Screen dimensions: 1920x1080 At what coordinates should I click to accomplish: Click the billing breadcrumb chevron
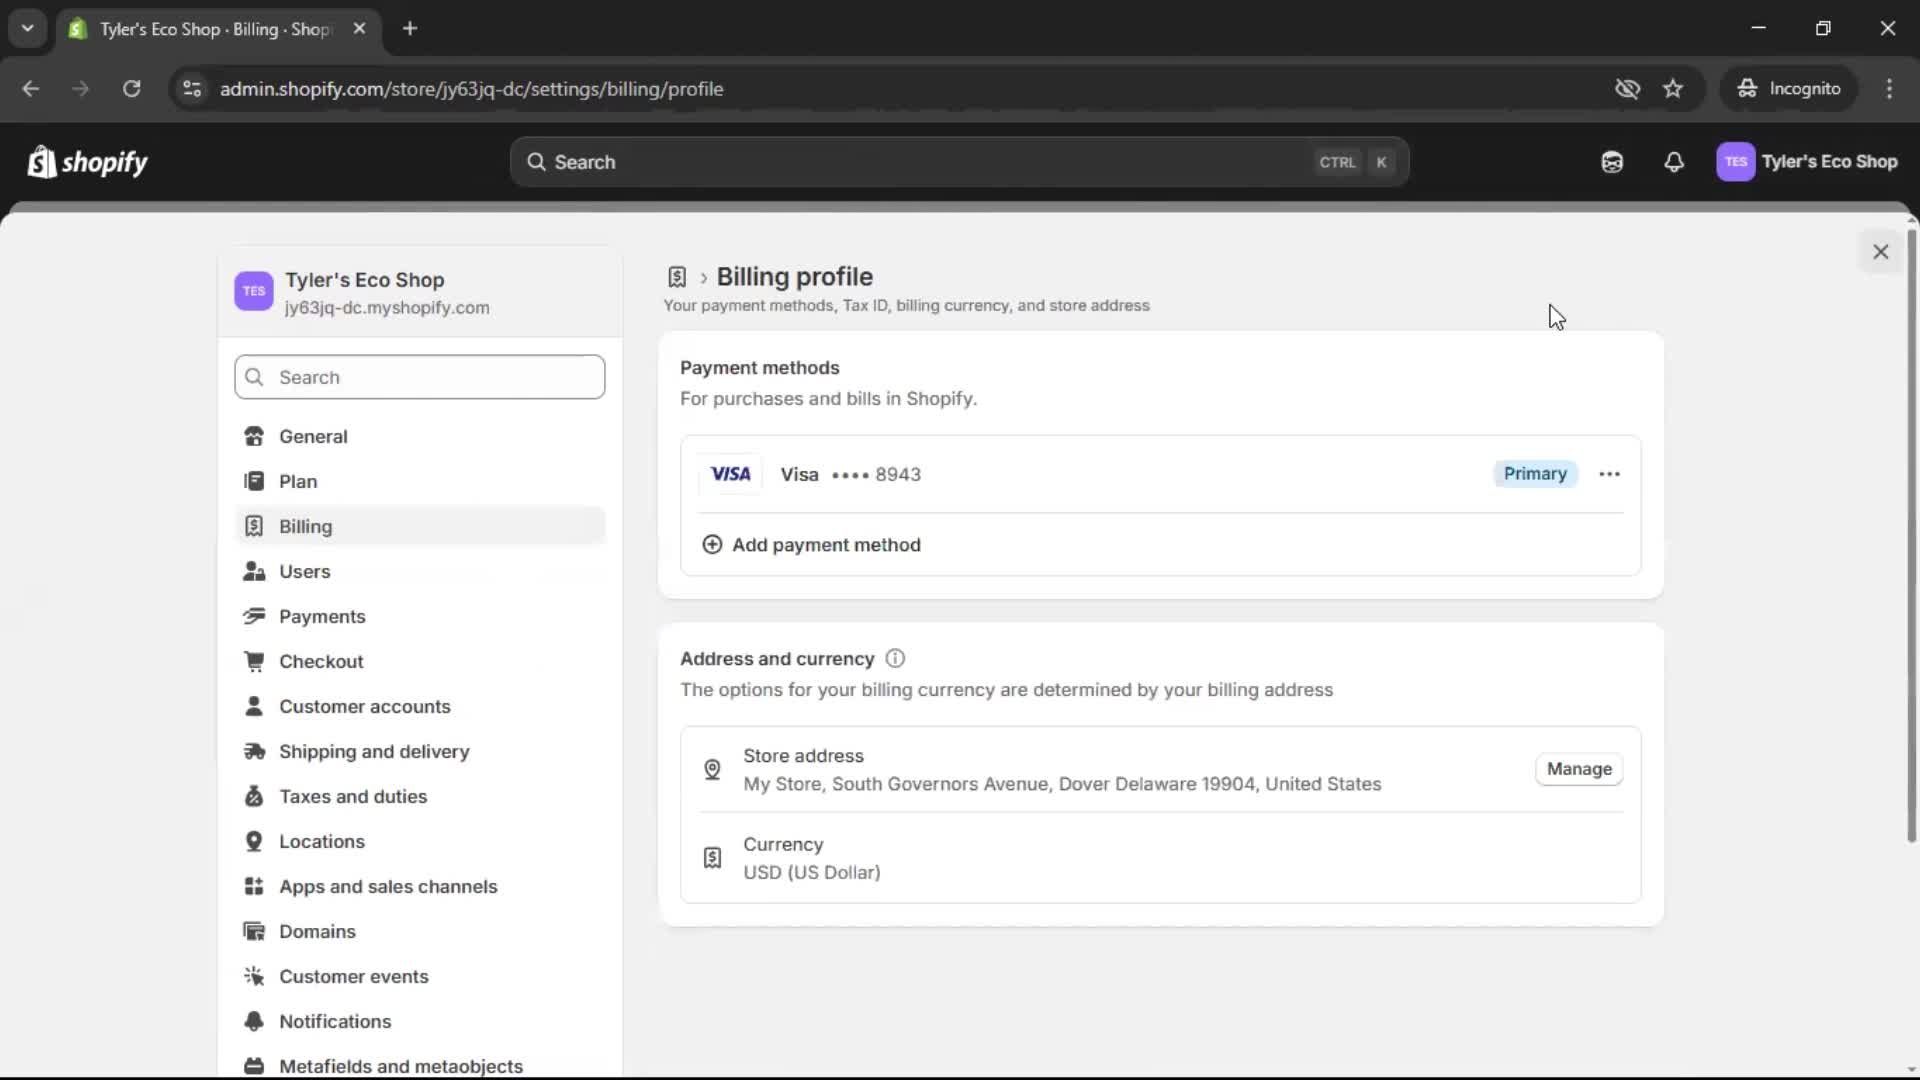pos(703,277)
